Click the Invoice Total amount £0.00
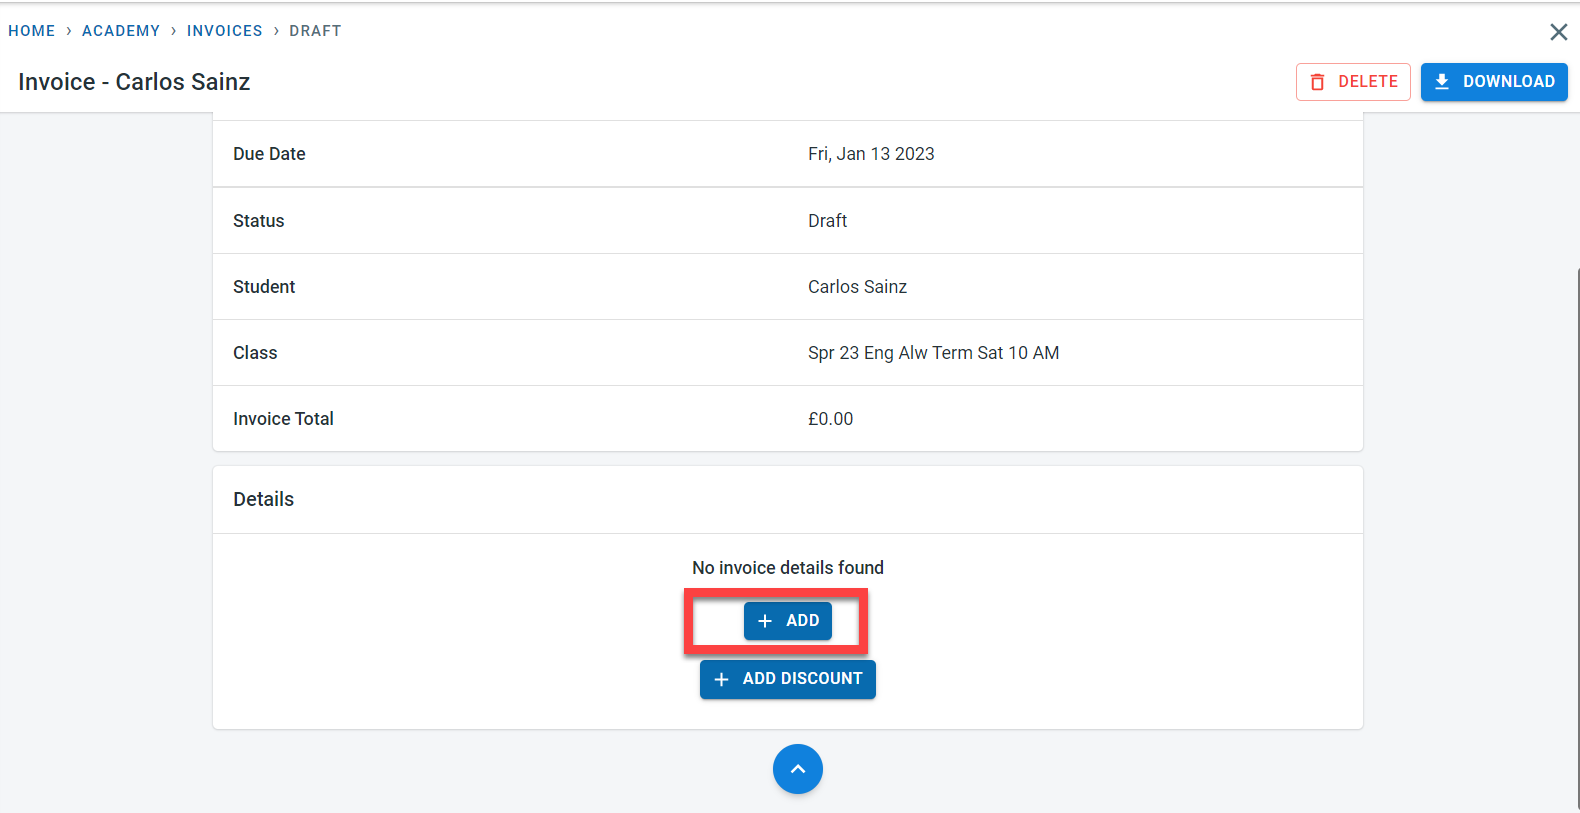Image resolution: width=1580 pixels, height=813 pixels. (830, 419)
